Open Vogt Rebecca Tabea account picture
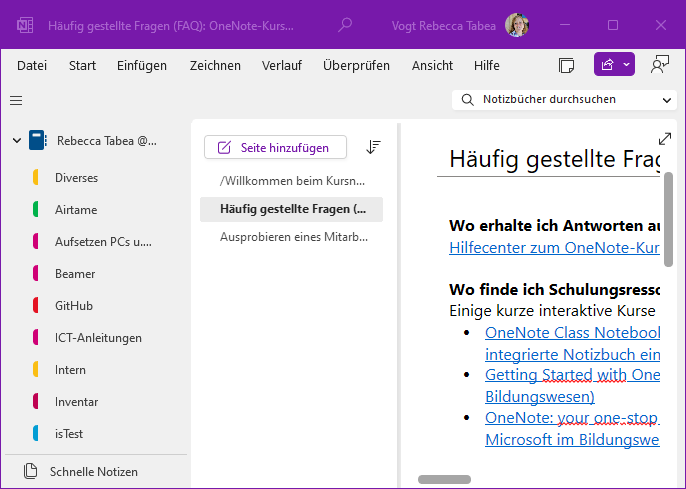Viewport: 686px width, 489px height. [x=517, y=25]
